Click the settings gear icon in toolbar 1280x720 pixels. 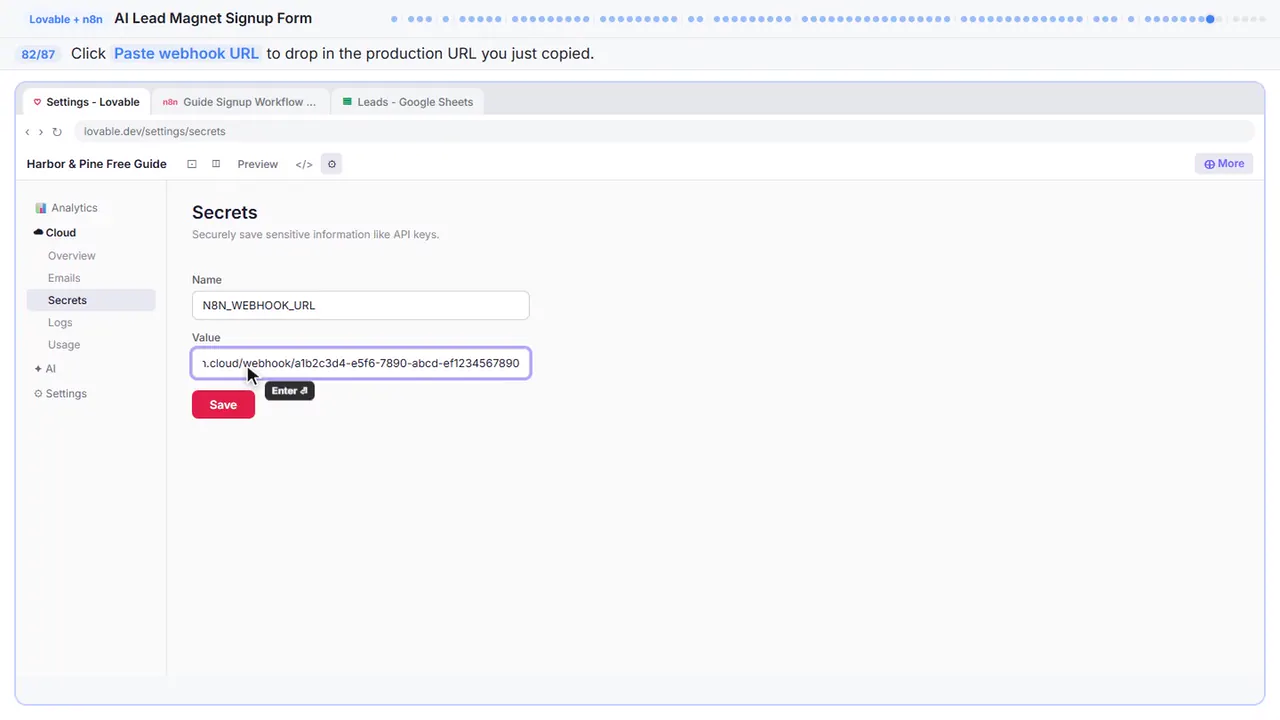coord(332,164)
